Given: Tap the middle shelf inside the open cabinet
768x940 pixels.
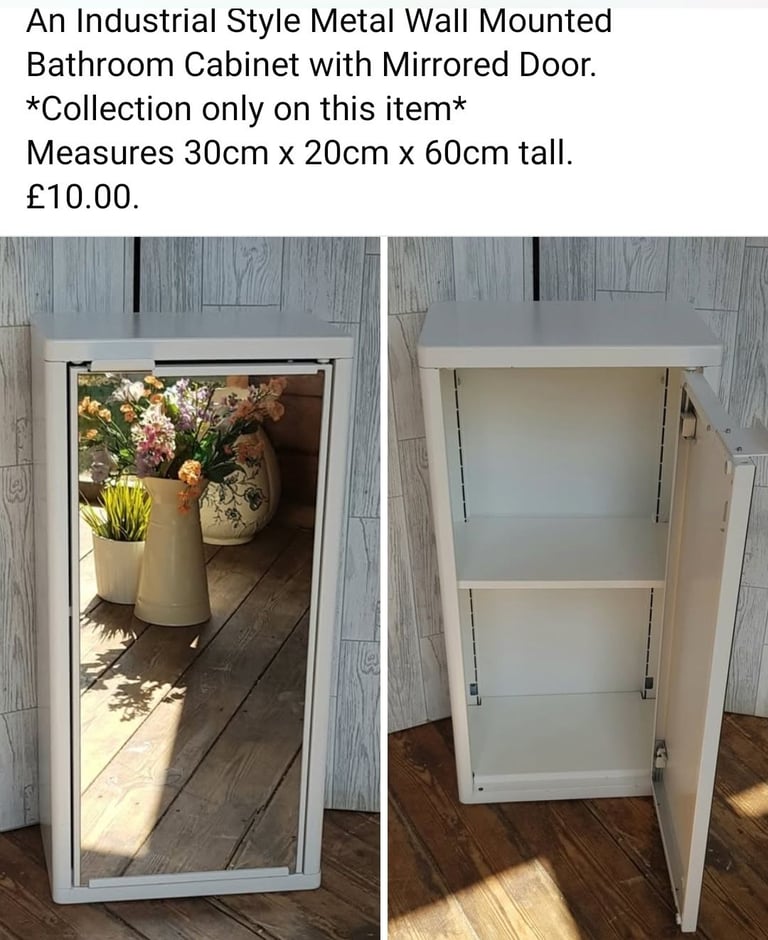Looking at the screenshot, I should [561, 552].
